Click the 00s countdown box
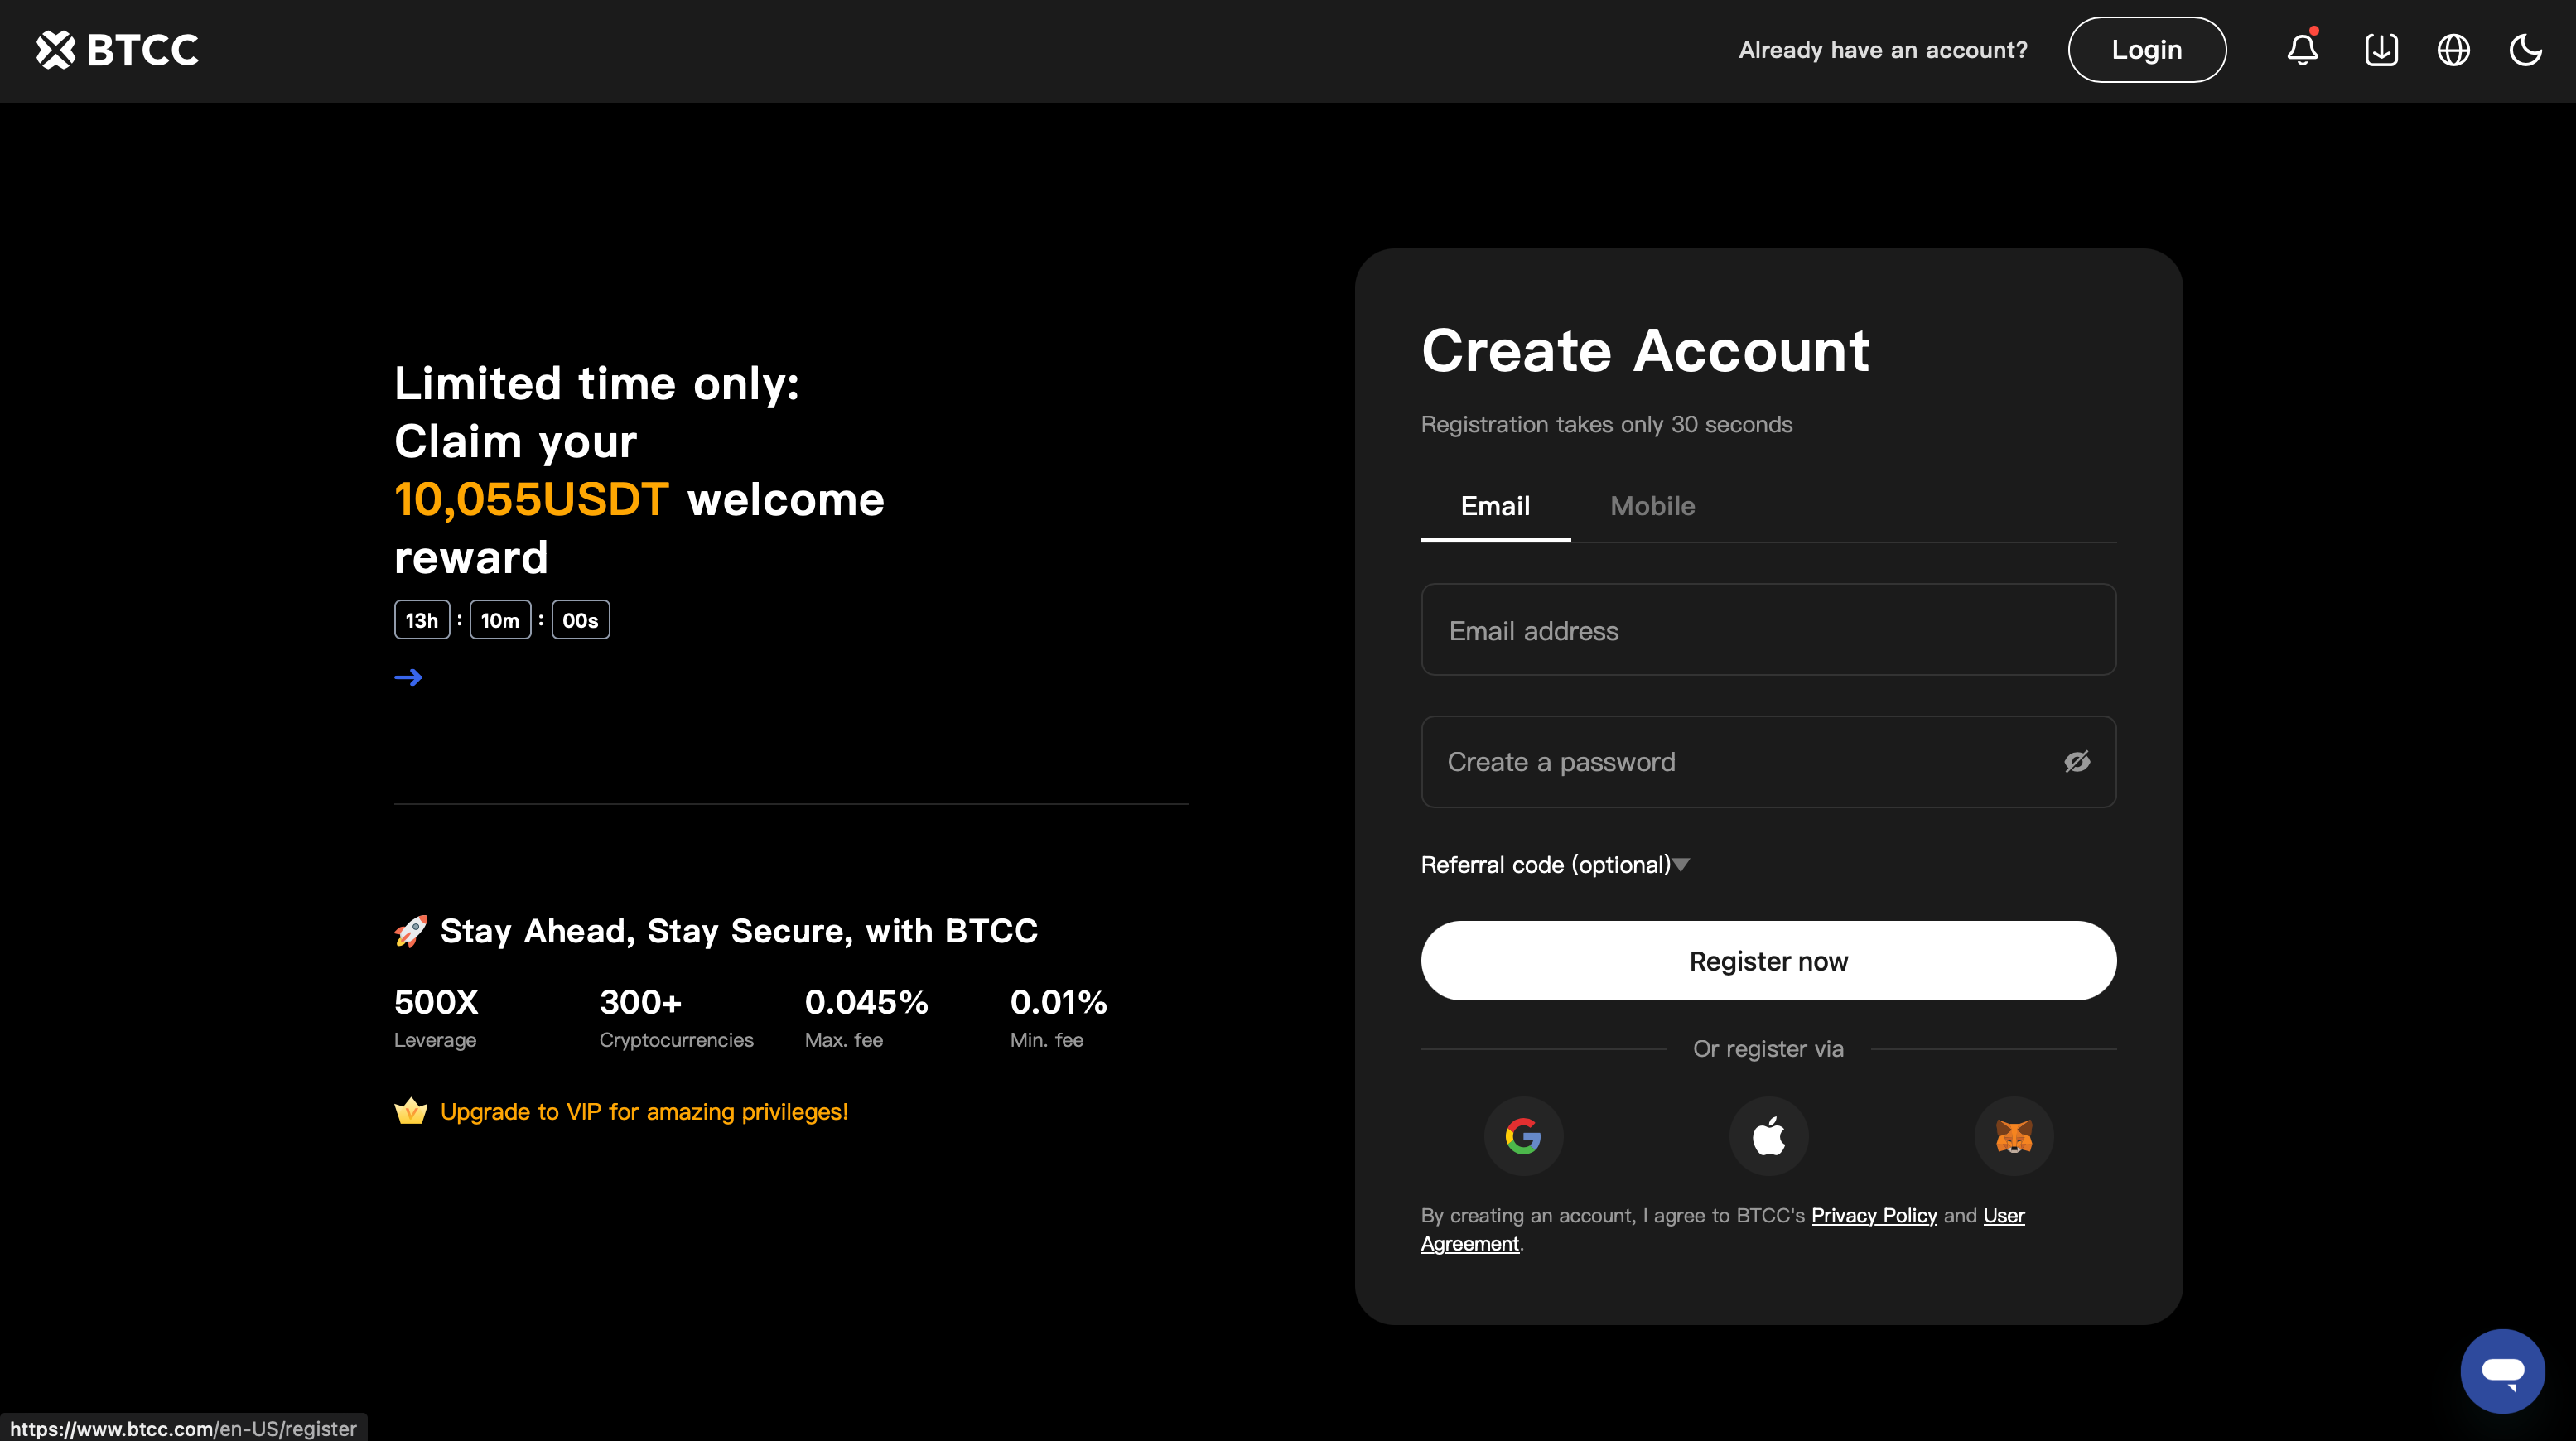This screenshot has width=2576, height=1441. click(580, 620)
